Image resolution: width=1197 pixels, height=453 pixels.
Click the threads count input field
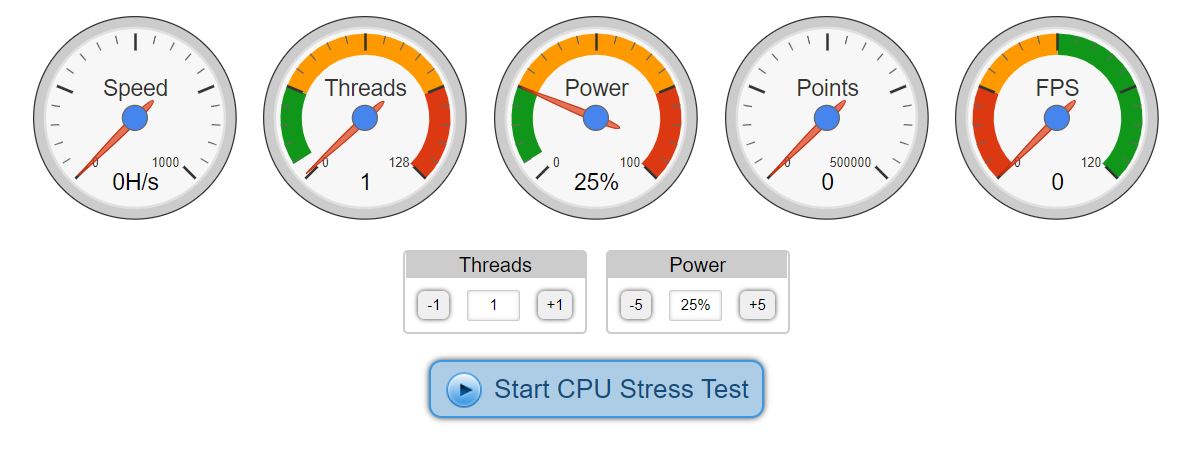(493, 305)
